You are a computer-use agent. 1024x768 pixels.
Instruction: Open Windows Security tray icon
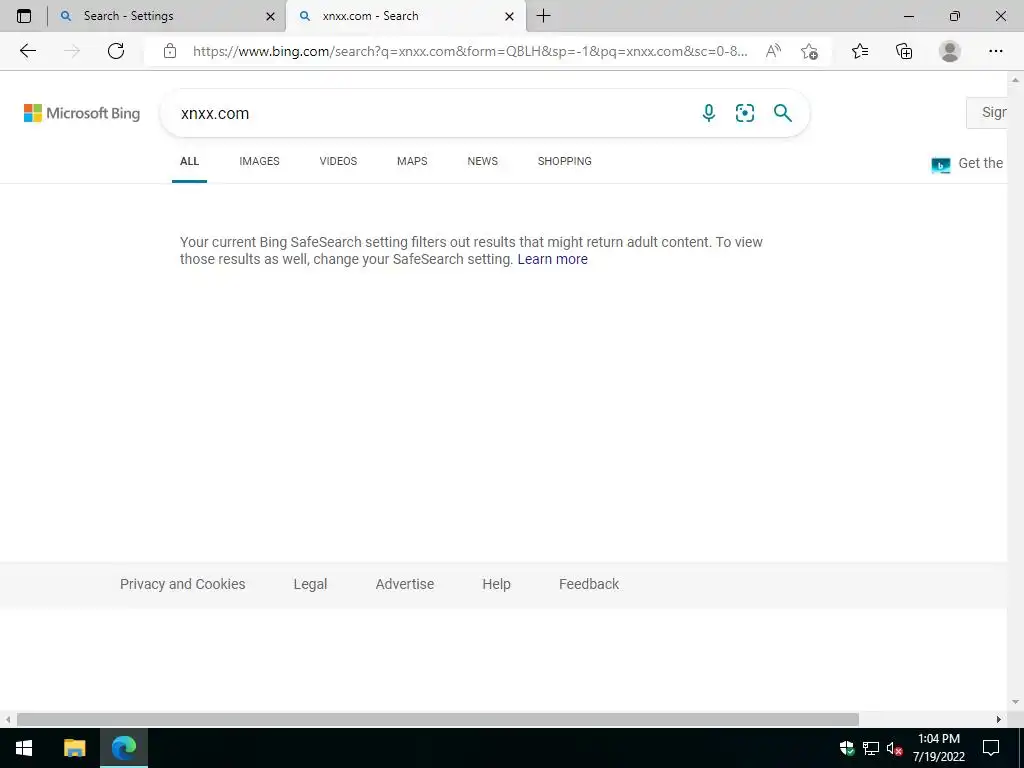point(847,748)
